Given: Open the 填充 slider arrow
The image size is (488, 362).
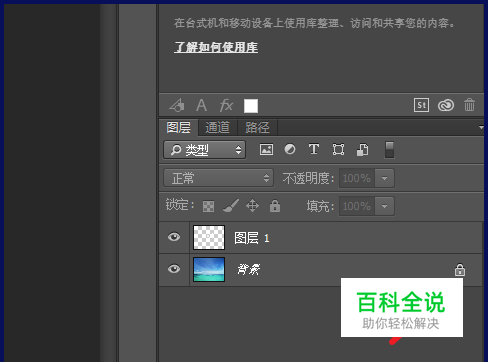Looking at the screenshot, I should click(x=384, y=206).
